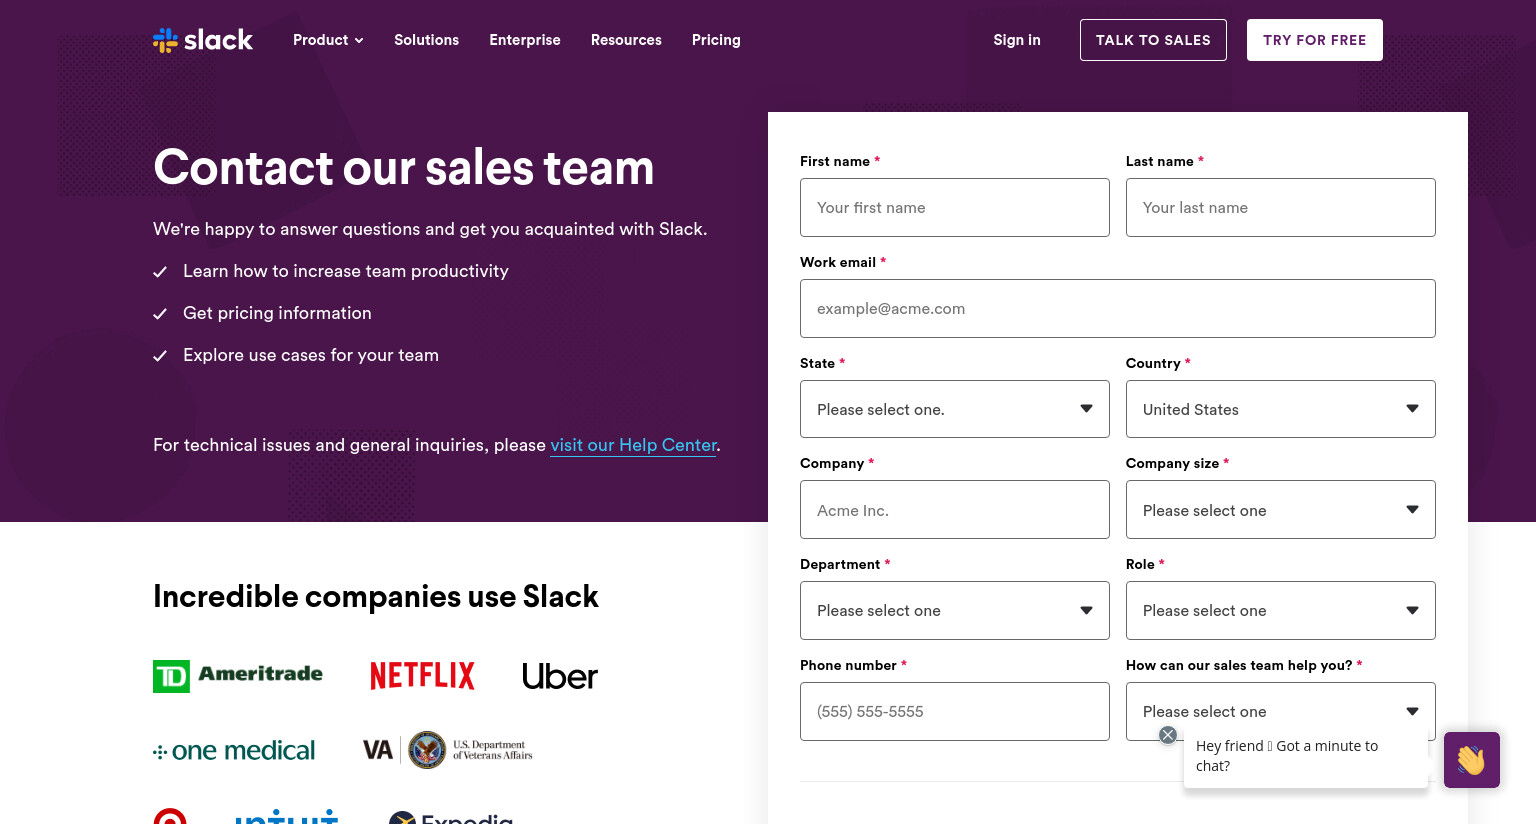Click the Try for Free button
1536x824 pixels.
point(1315,40)
